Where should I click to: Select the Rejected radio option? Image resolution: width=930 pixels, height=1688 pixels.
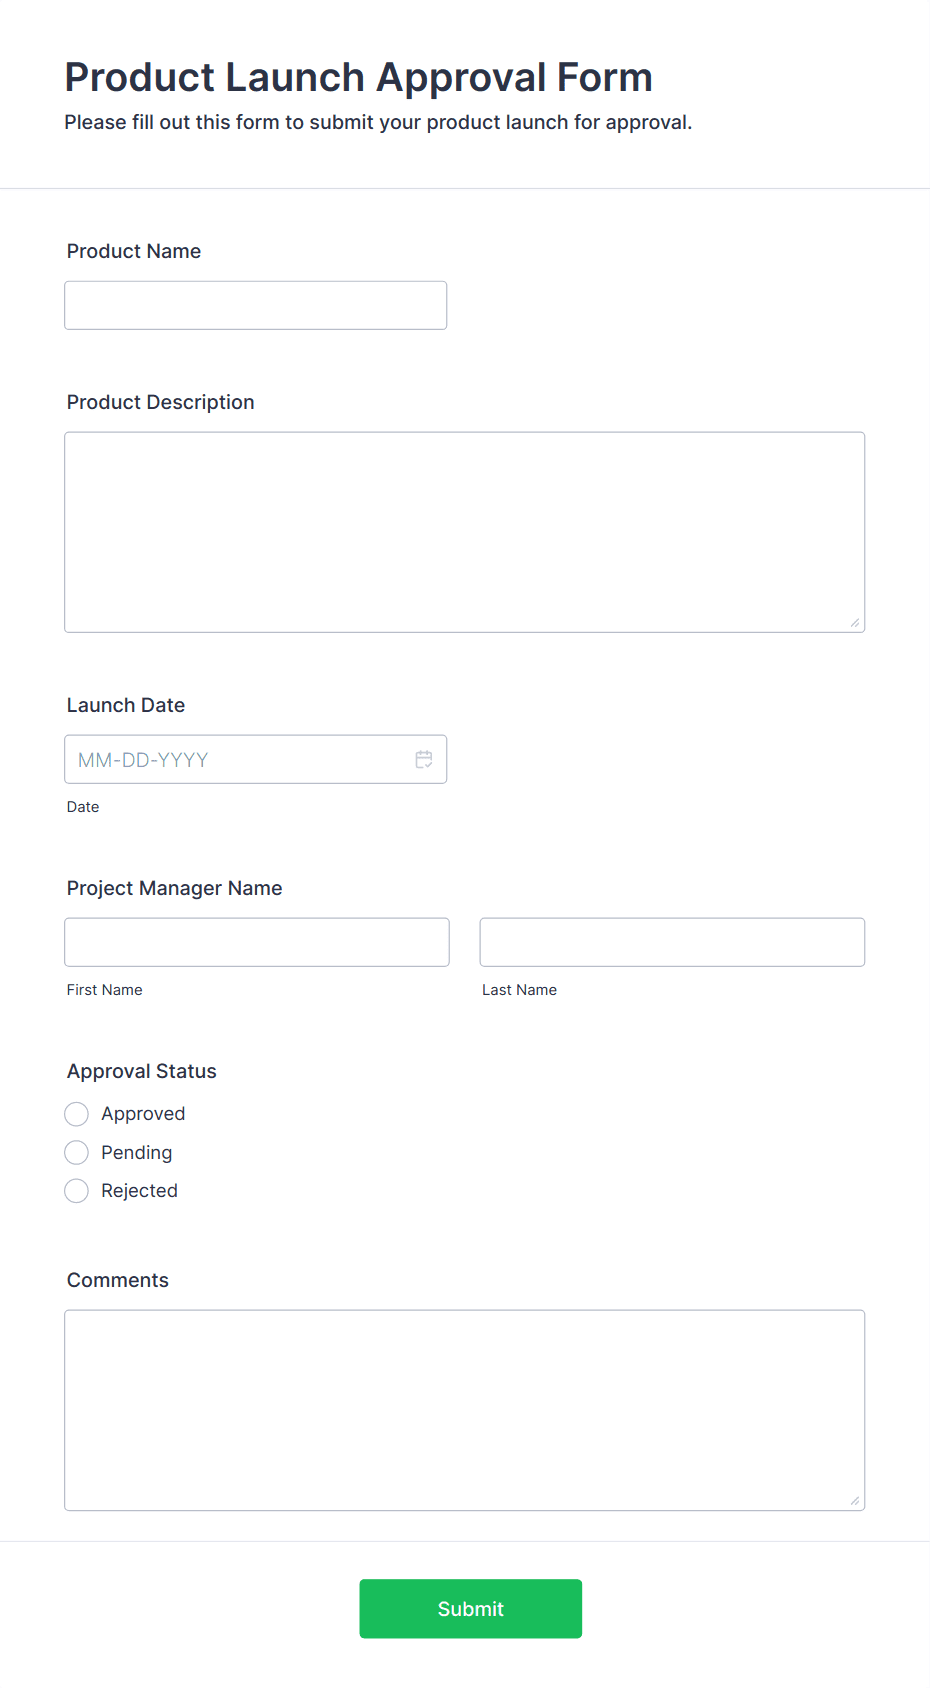[76, 1191]
